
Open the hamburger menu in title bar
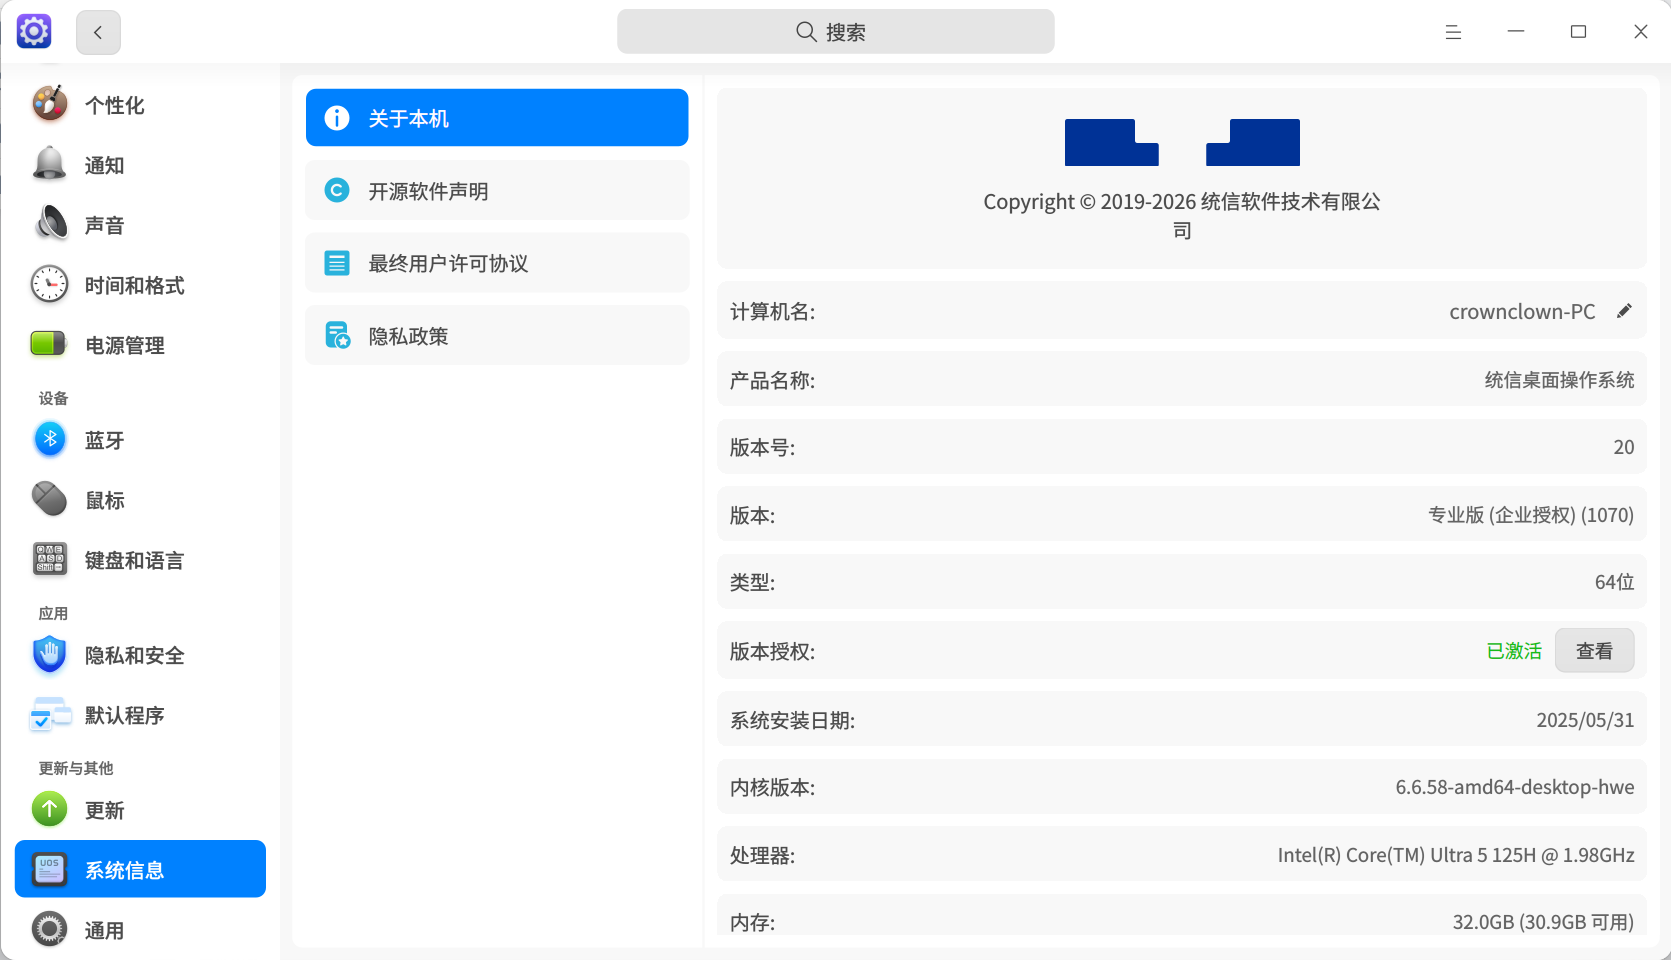(x=1453, y=32)
